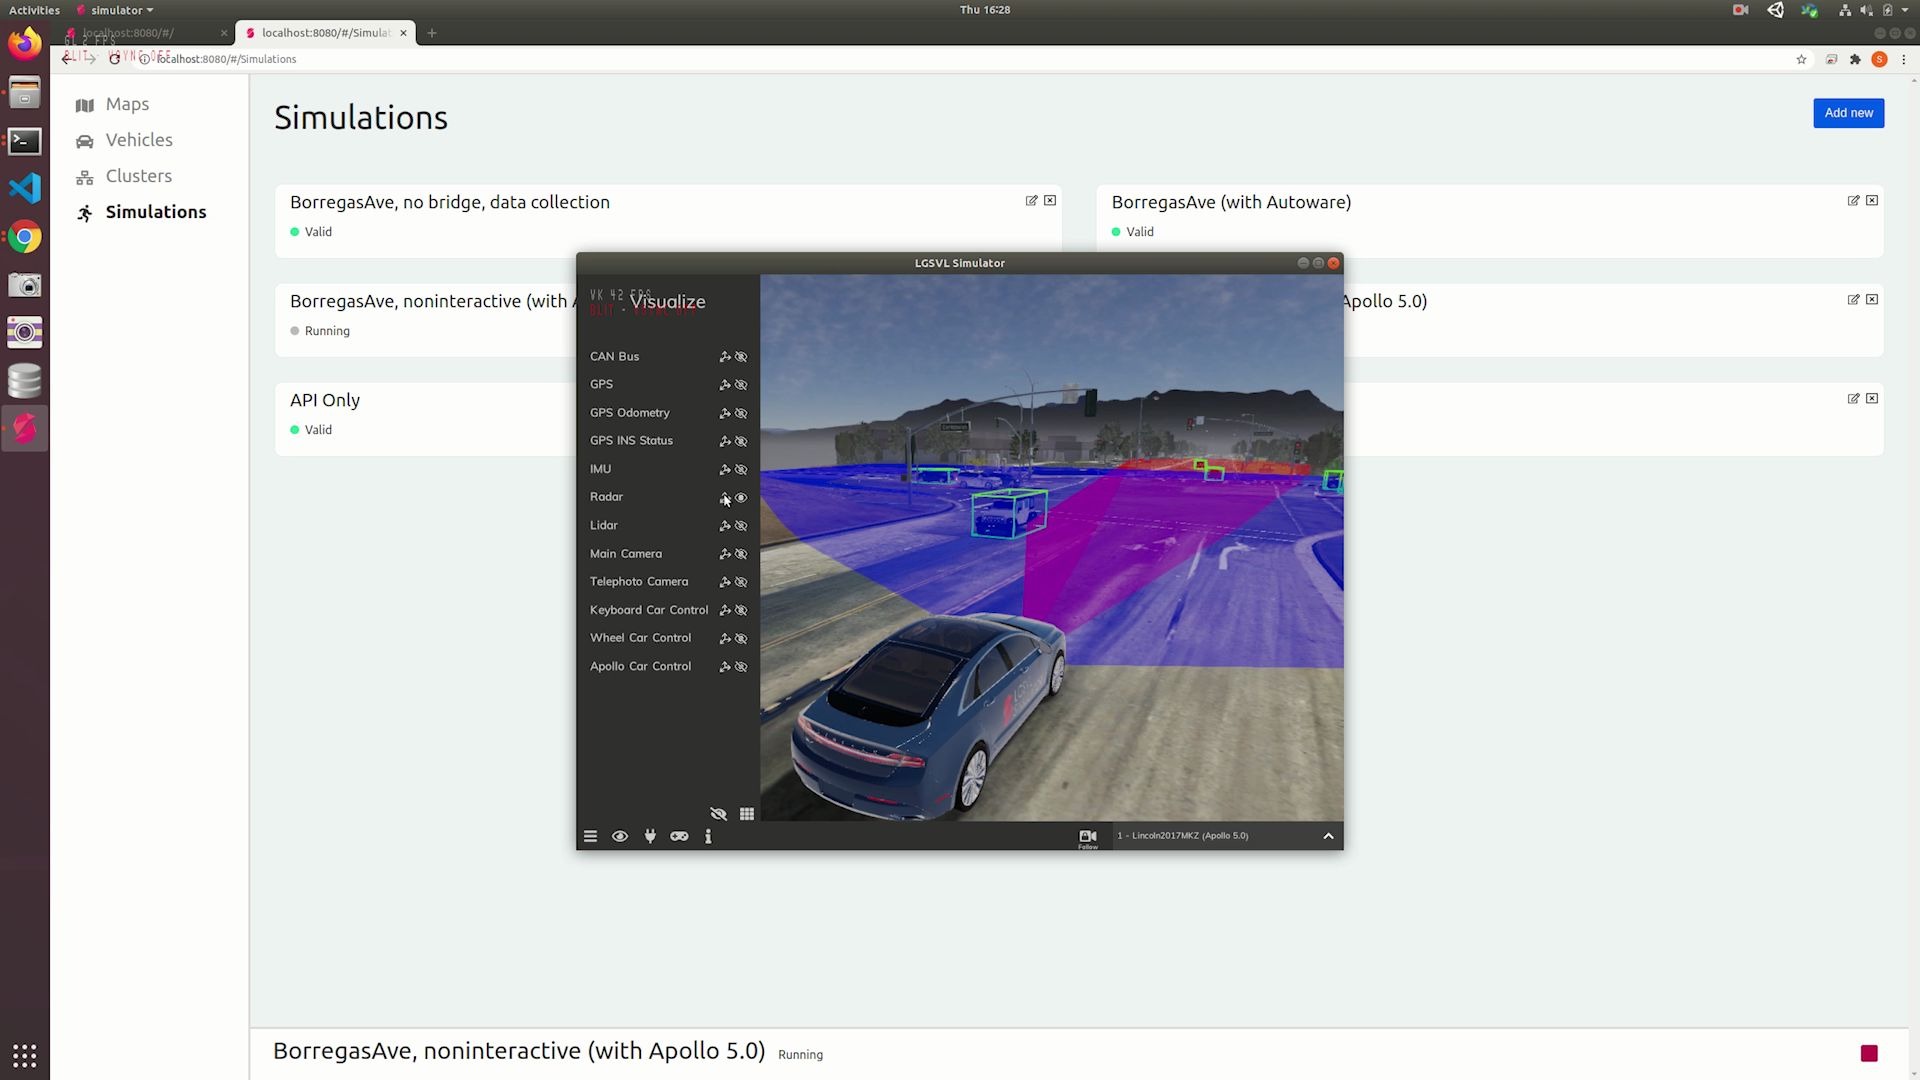Click the eye icon in simulator bottom toolbar
The height and width of the screenshot is (1080, 1920).
620,836
